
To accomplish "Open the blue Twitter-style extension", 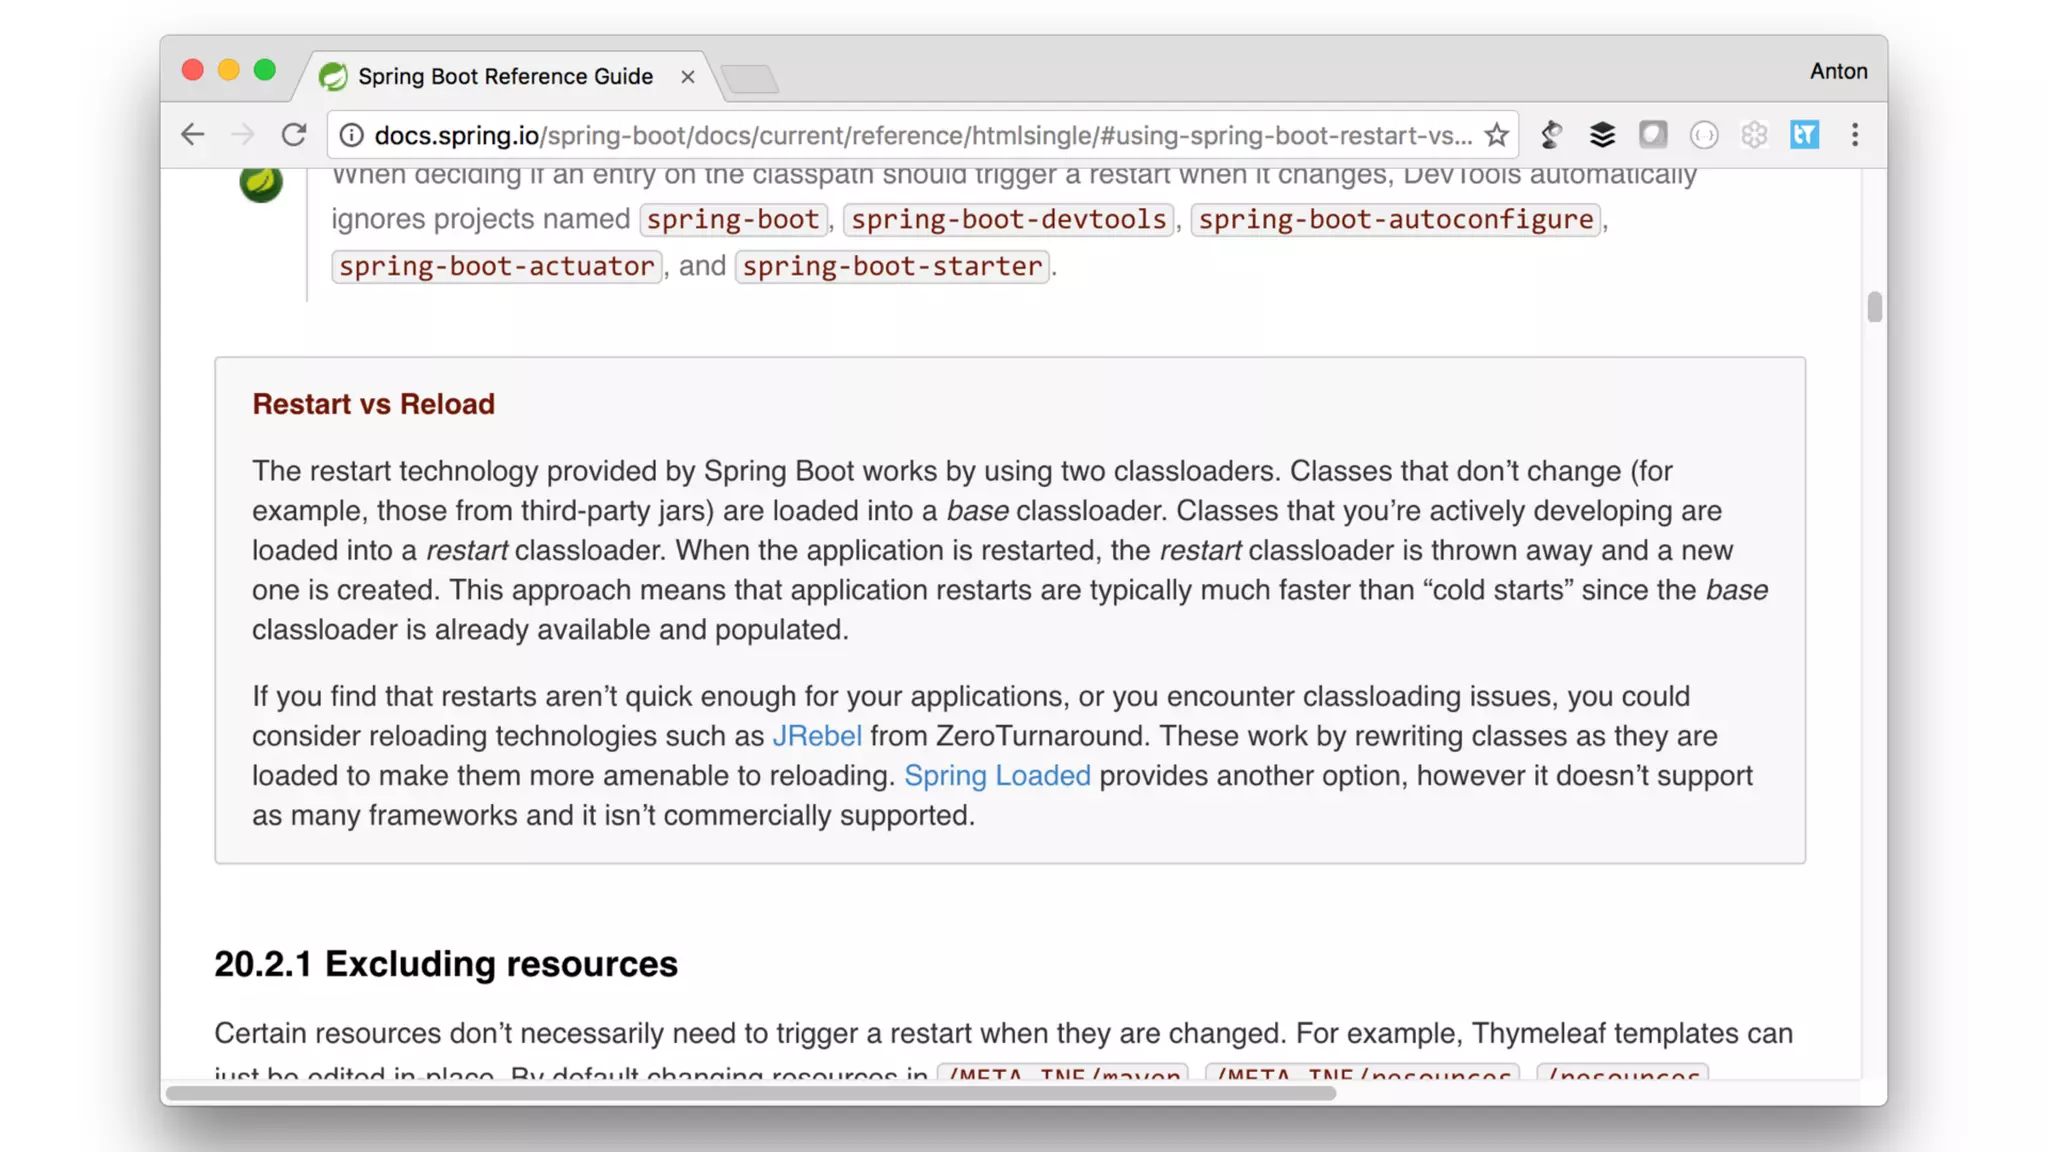I will 1805,135.
